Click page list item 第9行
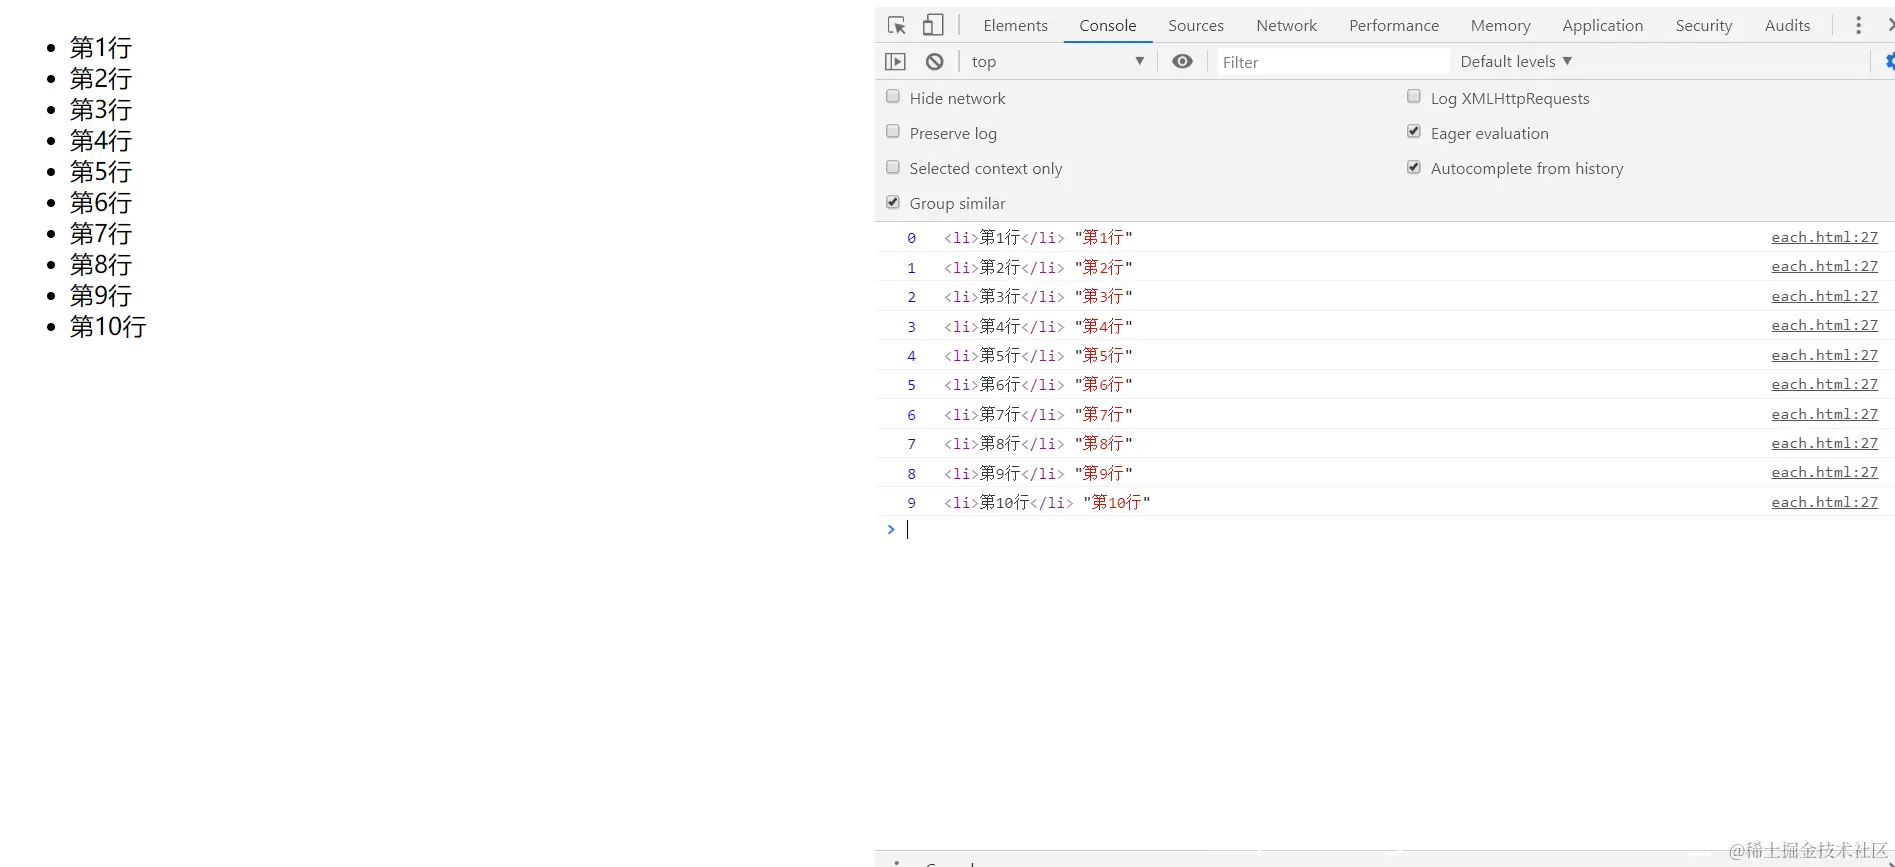The width and height of the screenshot is (1895, 867). click(x=100, y=296)
